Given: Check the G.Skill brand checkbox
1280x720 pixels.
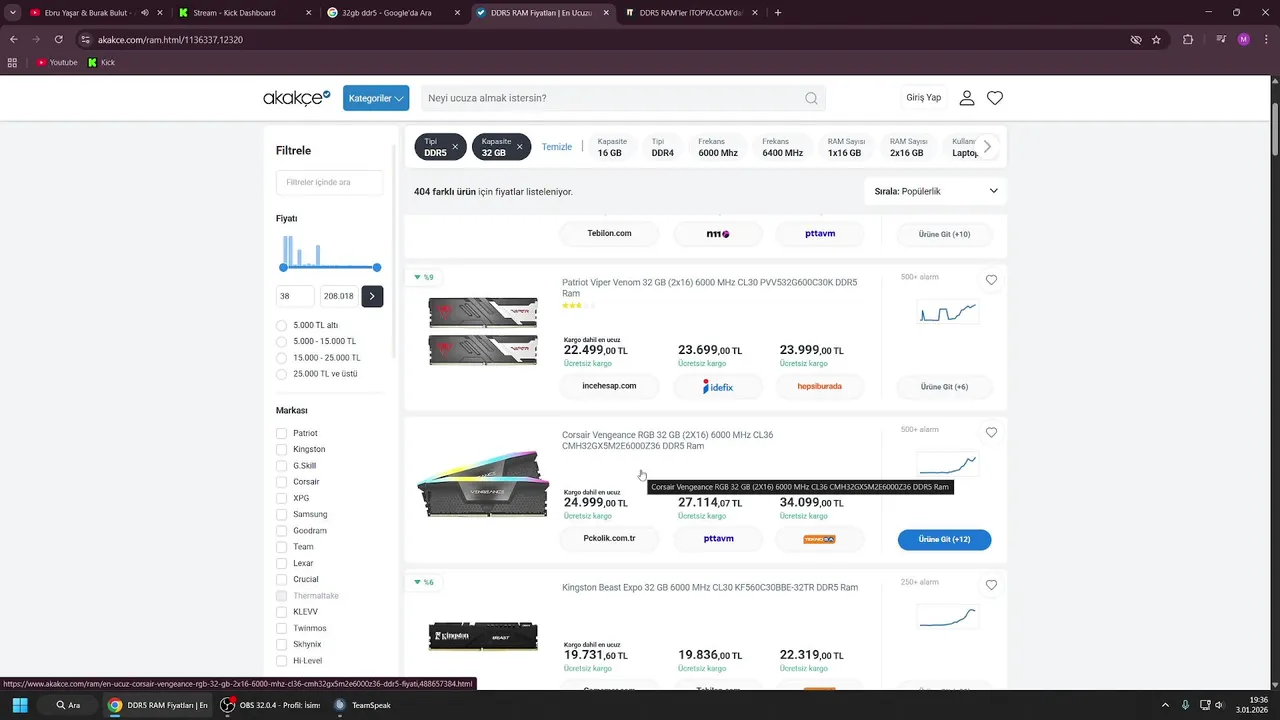Looking at the screenshot, I should click(281, 466).
